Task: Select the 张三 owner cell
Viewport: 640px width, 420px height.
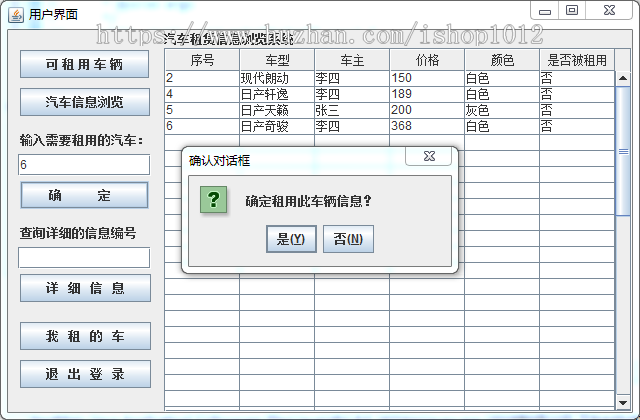Action: click(x=352, y=110)
